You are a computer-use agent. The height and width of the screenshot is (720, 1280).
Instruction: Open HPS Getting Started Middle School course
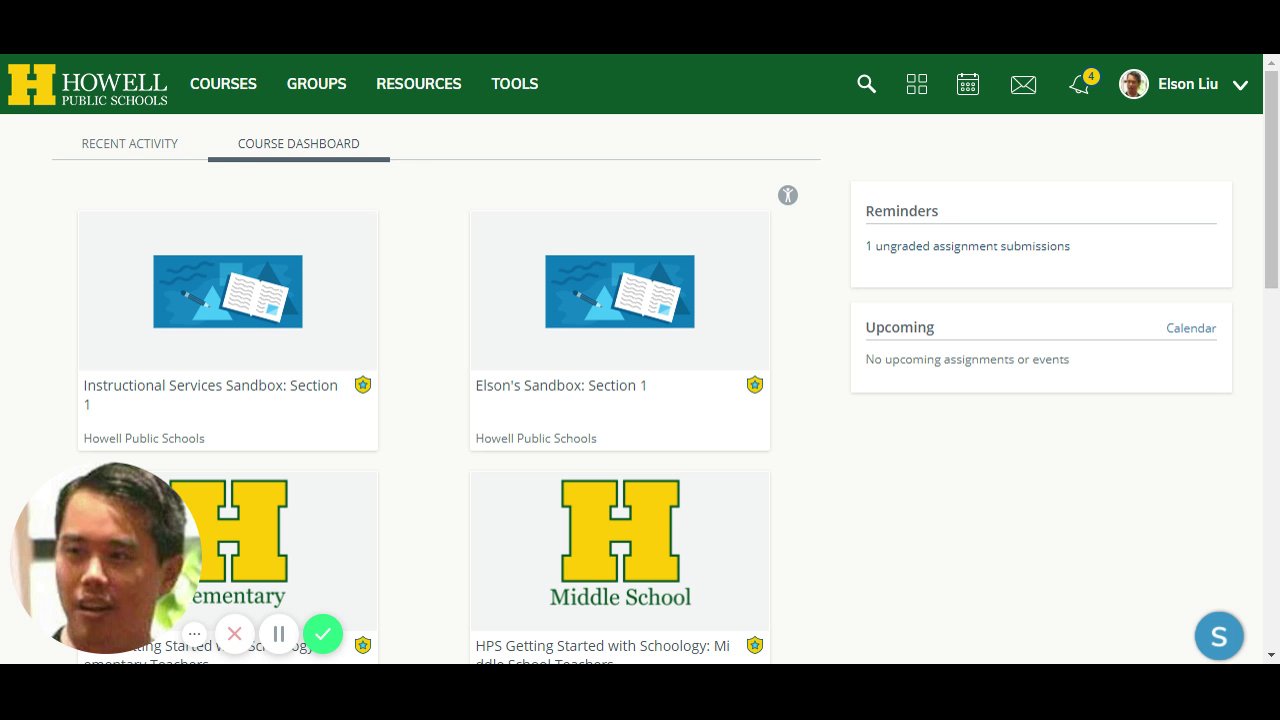coord(603,652)
